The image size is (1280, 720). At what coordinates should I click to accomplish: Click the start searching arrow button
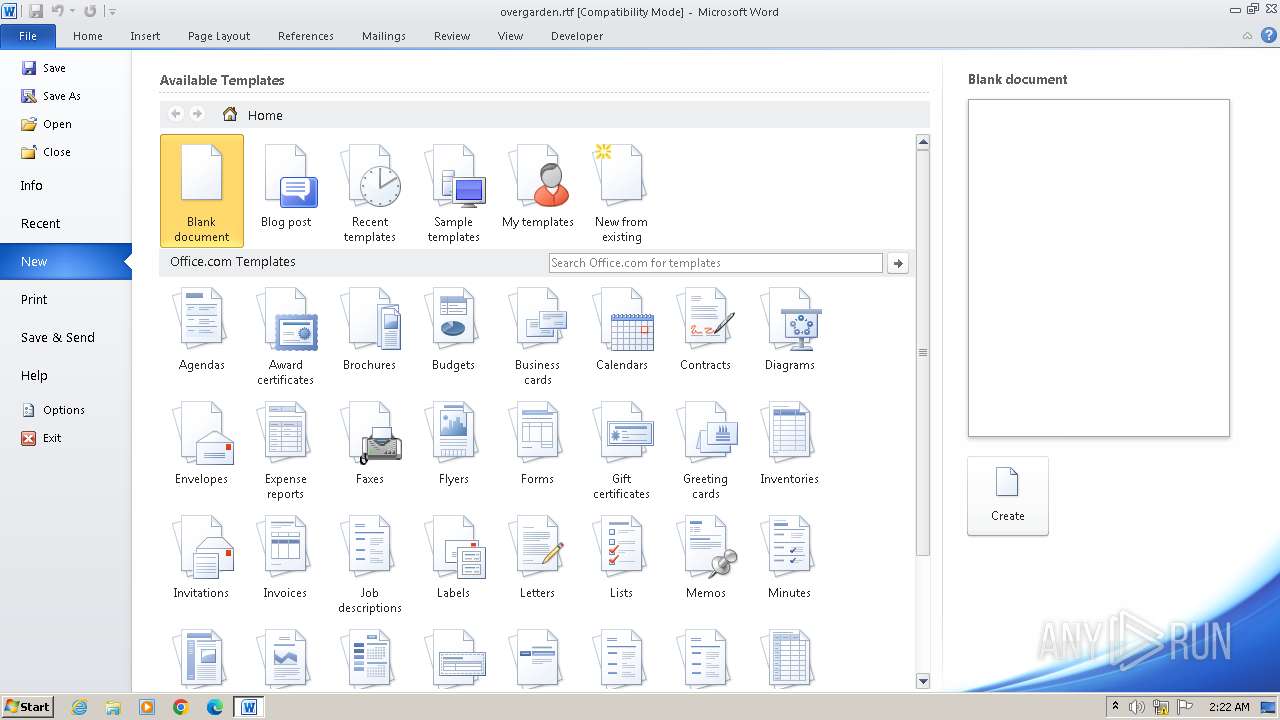coord(898,263)
